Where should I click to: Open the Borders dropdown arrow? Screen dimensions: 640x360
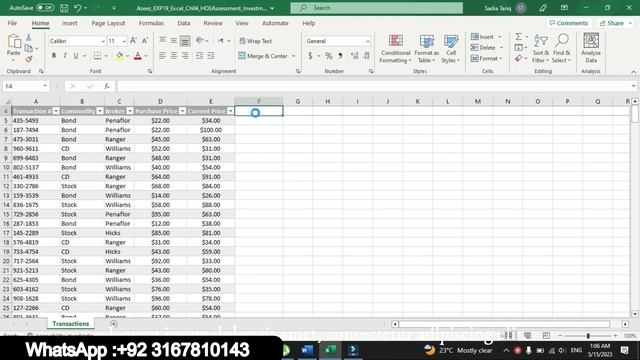click(x=106, y=56)
